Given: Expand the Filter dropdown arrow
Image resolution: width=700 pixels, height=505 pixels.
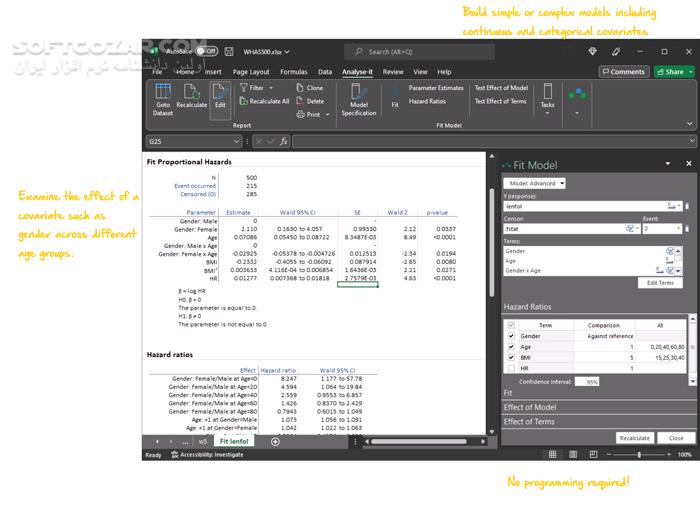Looking at the screenshot, I should [271, 88].
